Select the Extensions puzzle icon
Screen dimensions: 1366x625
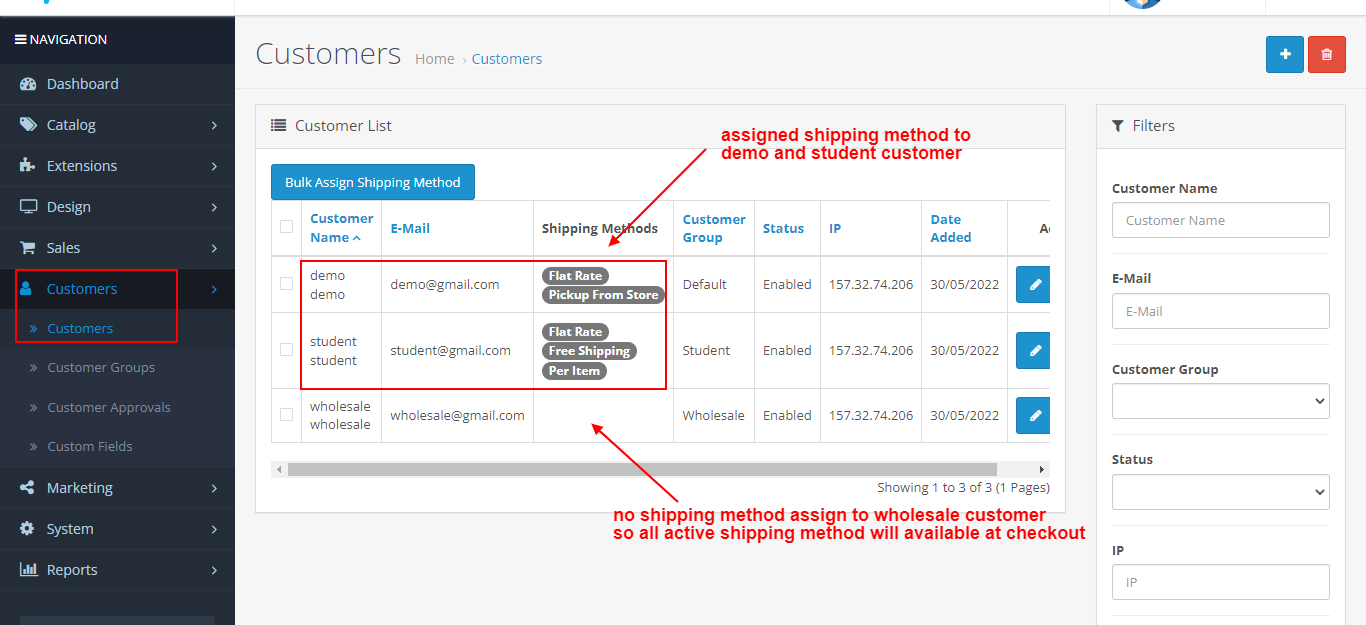click(x=27, y=166)
